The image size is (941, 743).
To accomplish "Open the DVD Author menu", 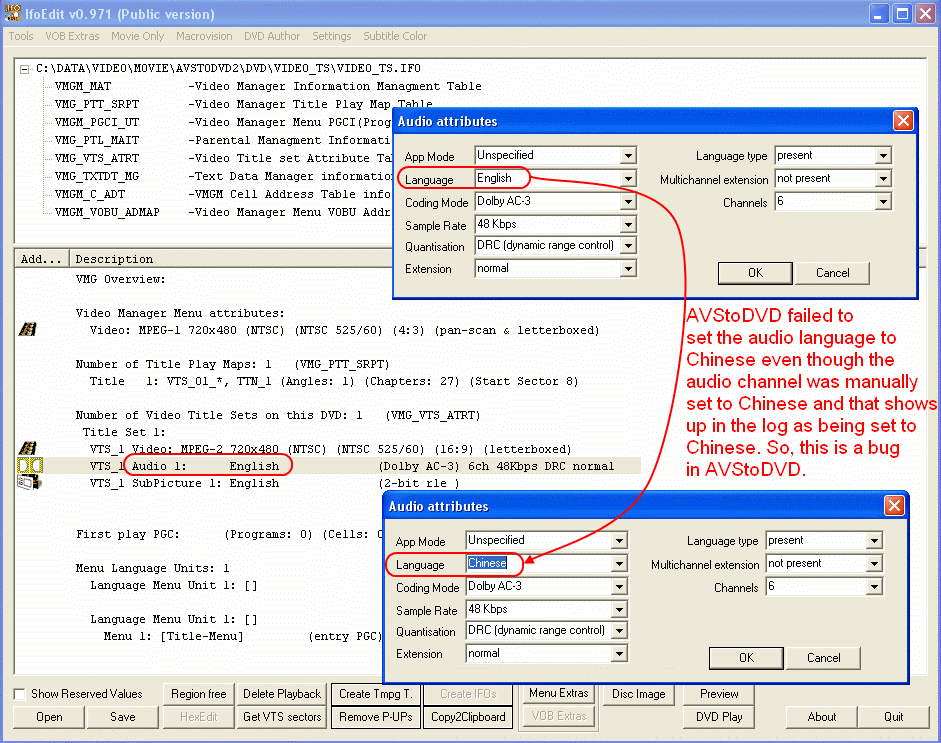I will tap(272, 36).
